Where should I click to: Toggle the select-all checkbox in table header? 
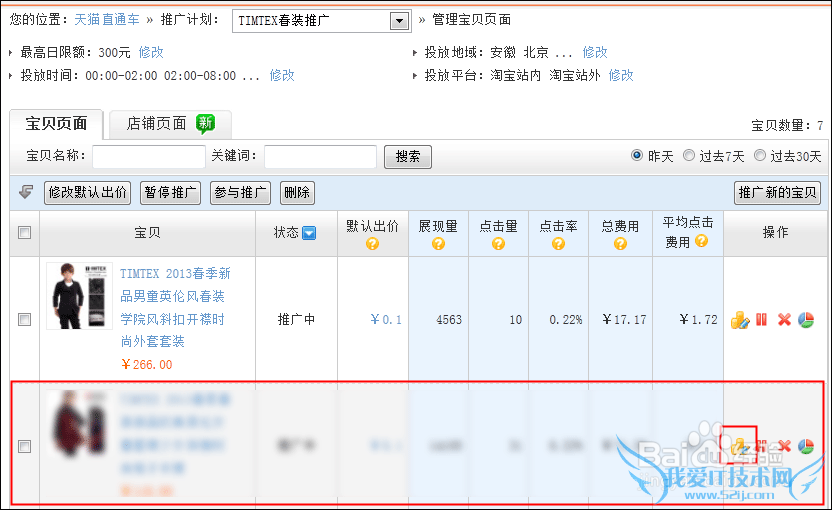tap(24, 232)
